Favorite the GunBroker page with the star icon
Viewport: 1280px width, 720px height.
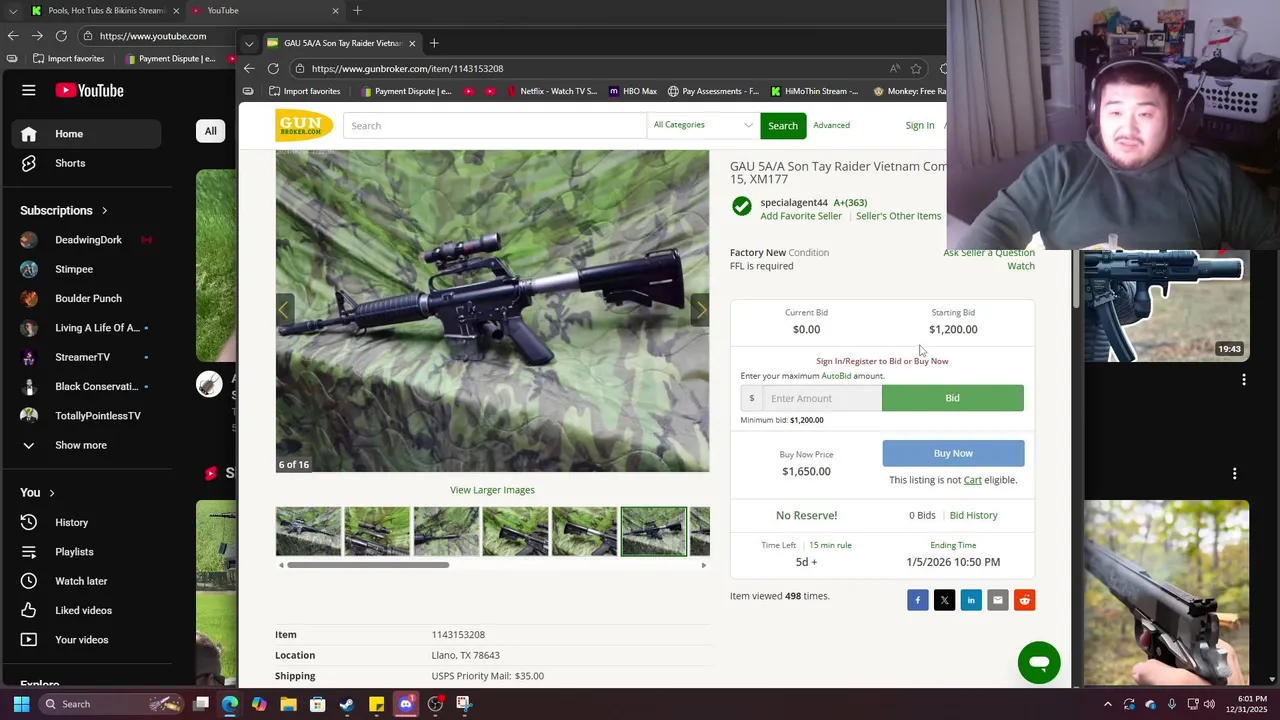(915, 69)
